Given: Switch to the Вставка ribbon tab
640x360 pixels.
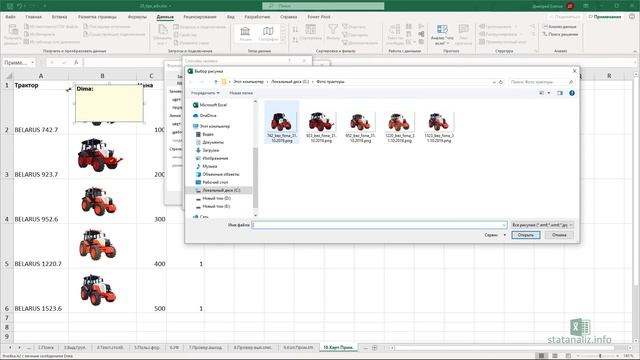Looking at the screenshot, I should 59,17.
